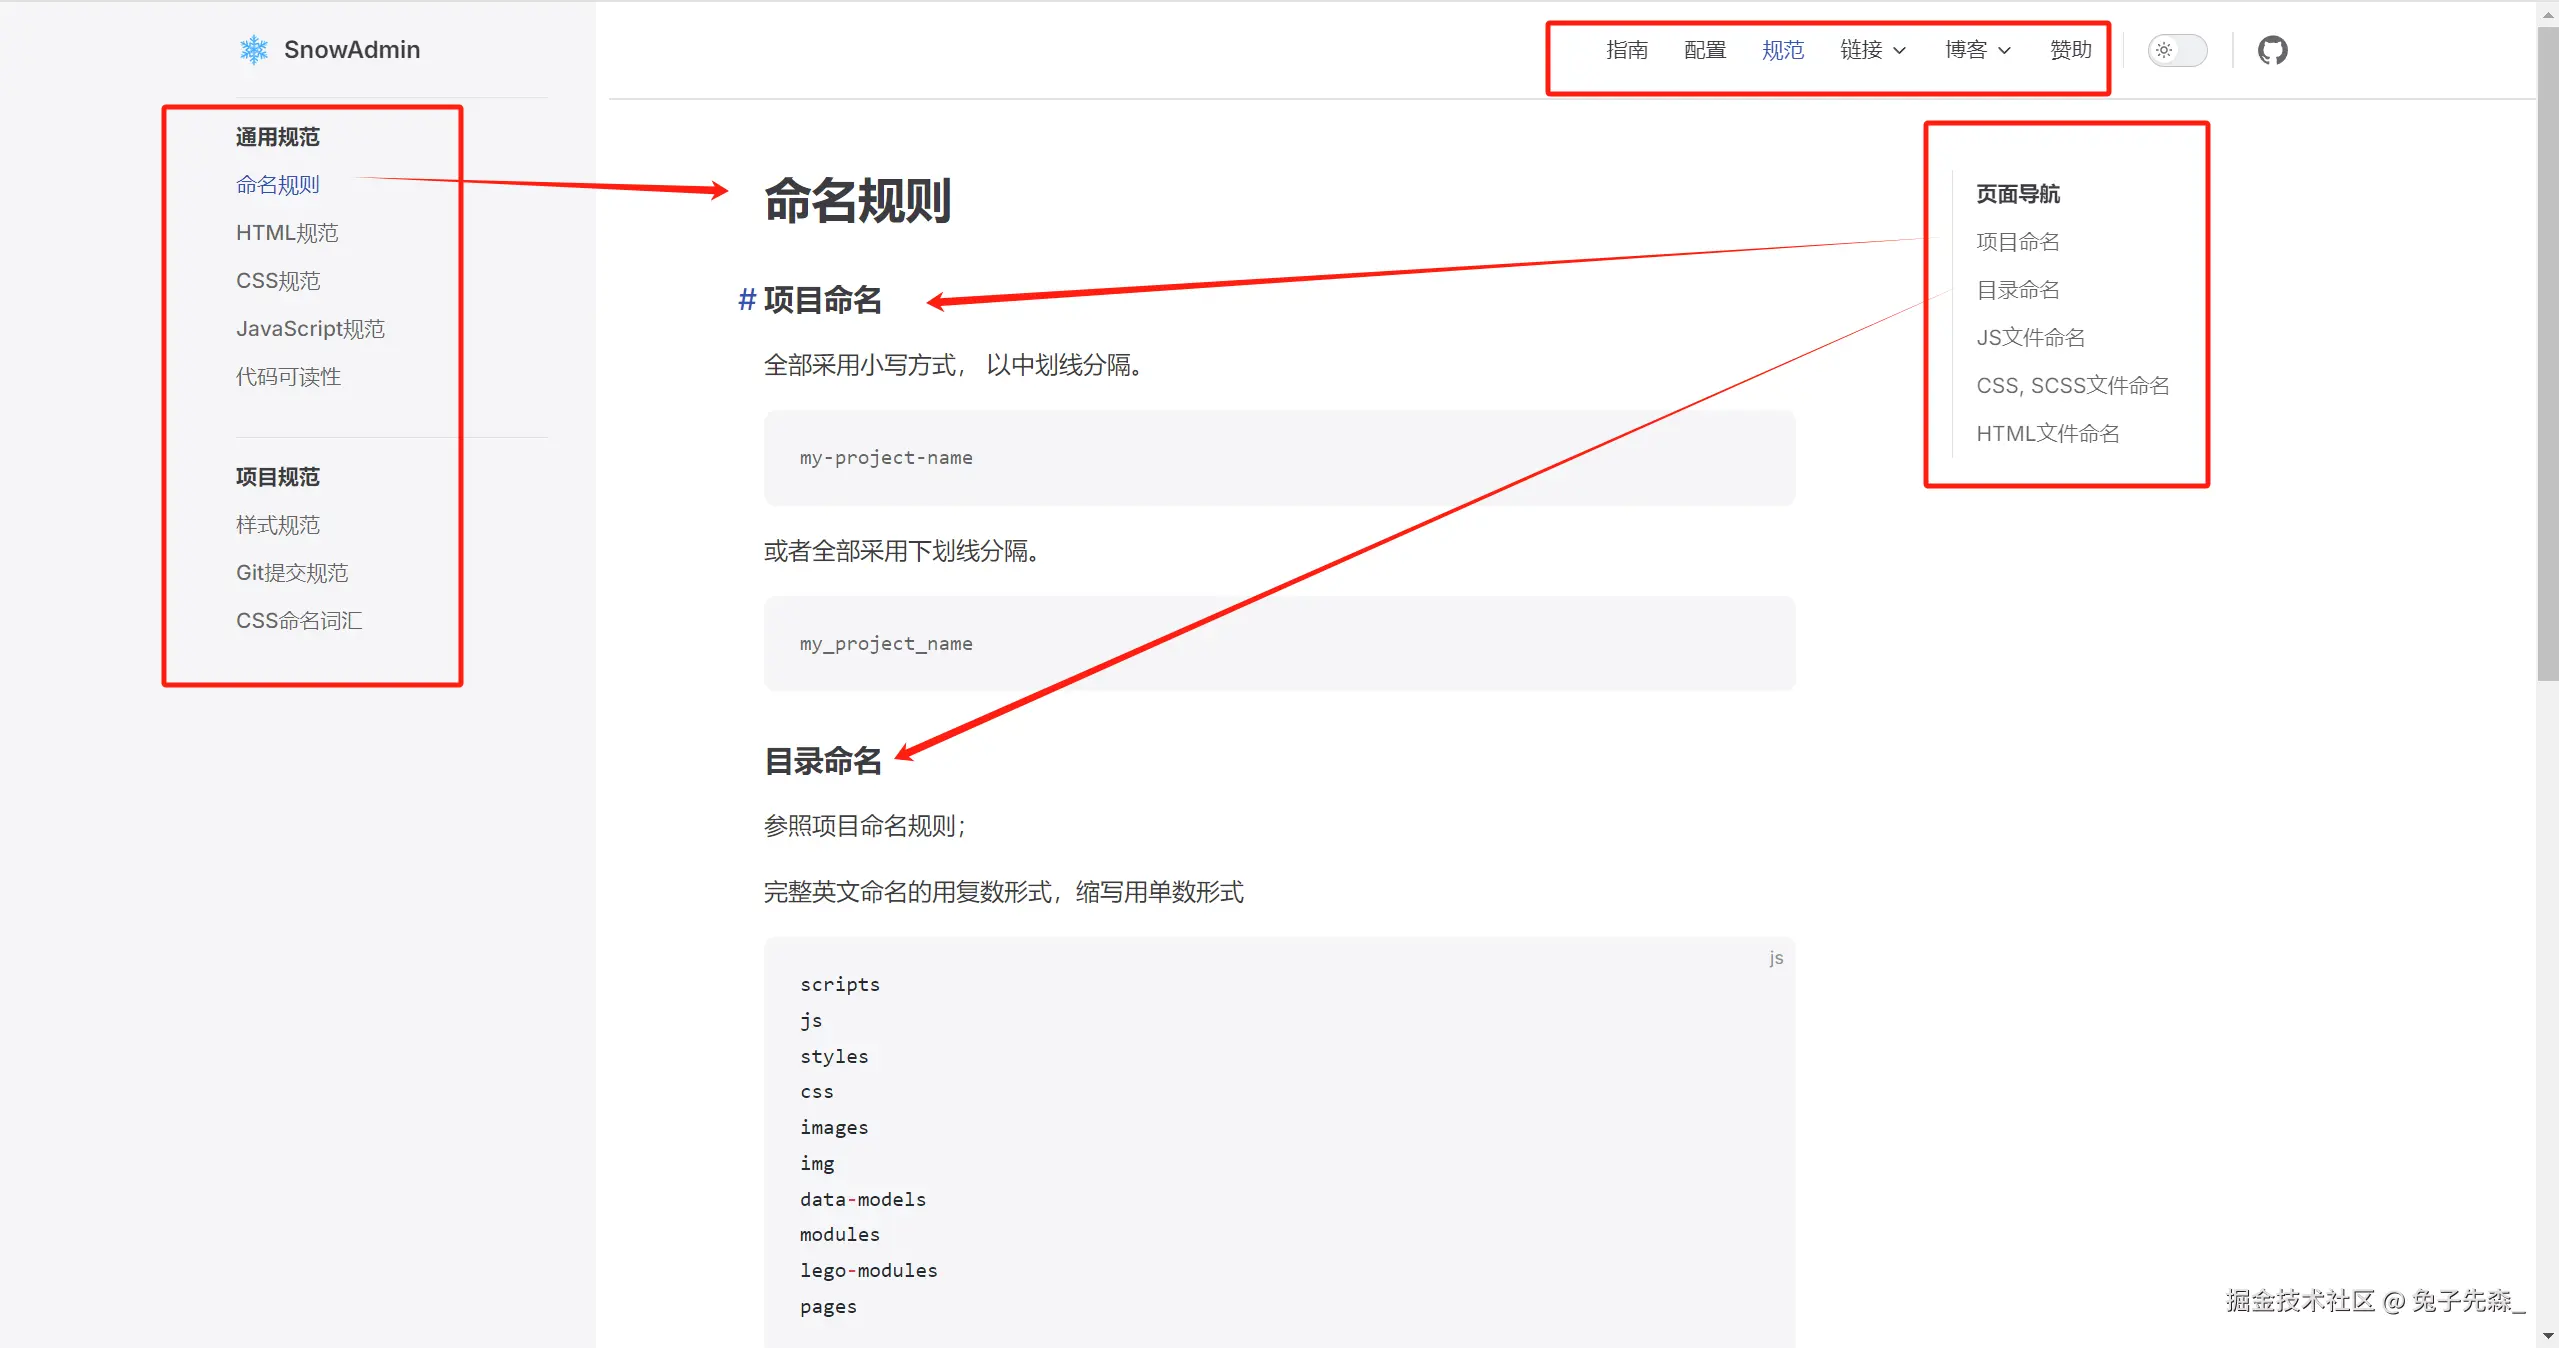Jump to HTML文件命名 in page navigation
Viewport: 2559px width, 1348px height.
pos(2047,434)
